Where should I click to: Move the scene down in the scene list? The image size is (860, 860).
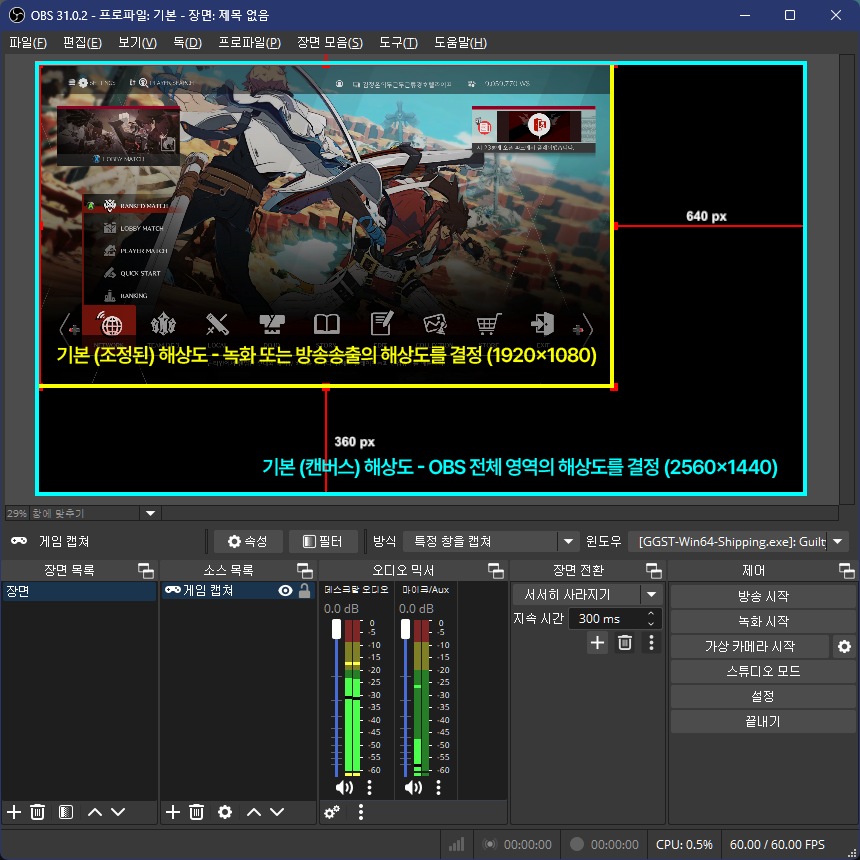point(118,812)
